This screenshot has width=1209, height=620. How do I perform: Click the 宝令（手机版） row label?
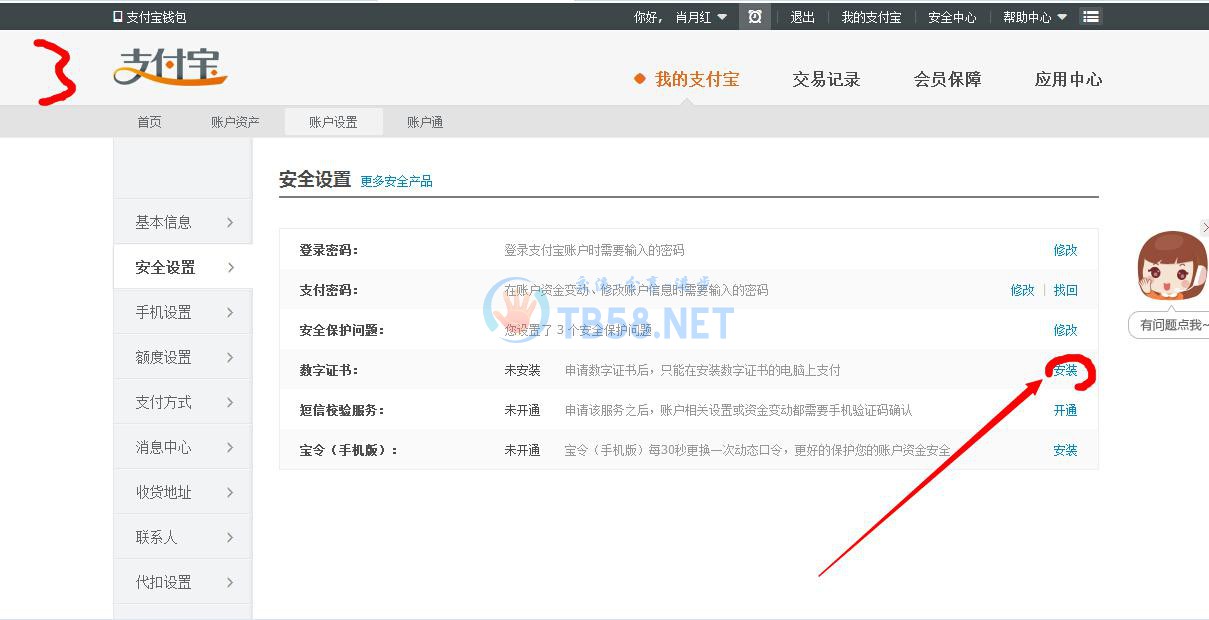point(349,450)
